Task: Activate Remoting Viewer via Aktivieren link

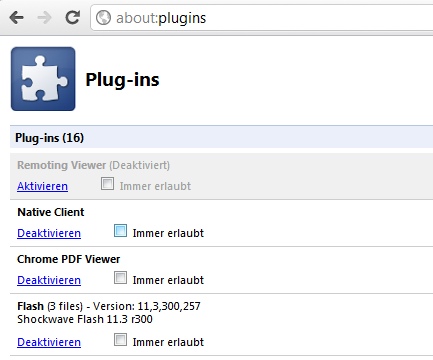Action: (42, 186)
